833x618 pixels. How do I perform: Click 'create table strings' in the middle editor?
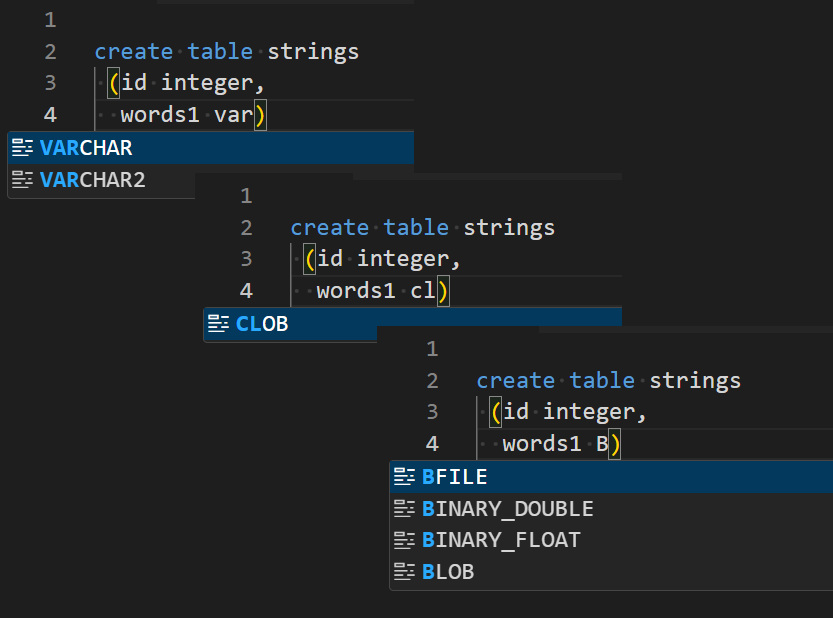tap(422, 228)
